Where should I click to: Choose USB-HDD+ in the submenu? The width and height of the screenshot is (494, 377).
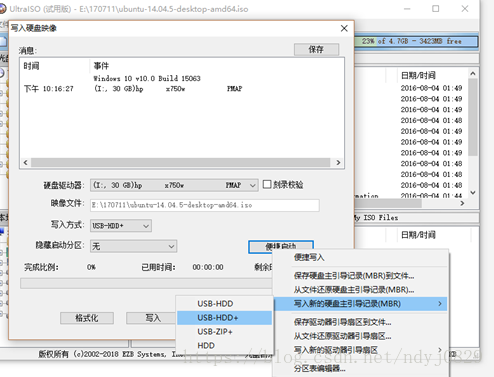(224, 318)
